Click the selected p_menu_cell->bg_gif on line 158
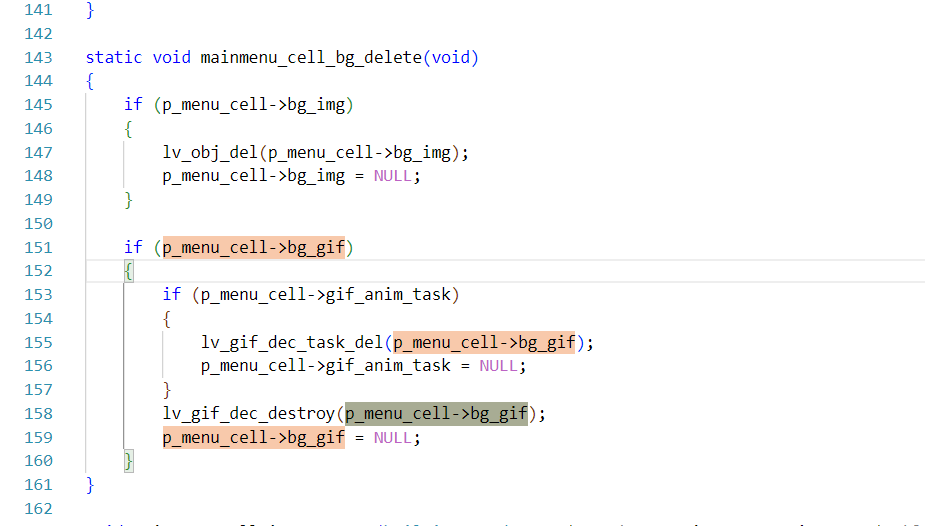 tap(436, 414)
